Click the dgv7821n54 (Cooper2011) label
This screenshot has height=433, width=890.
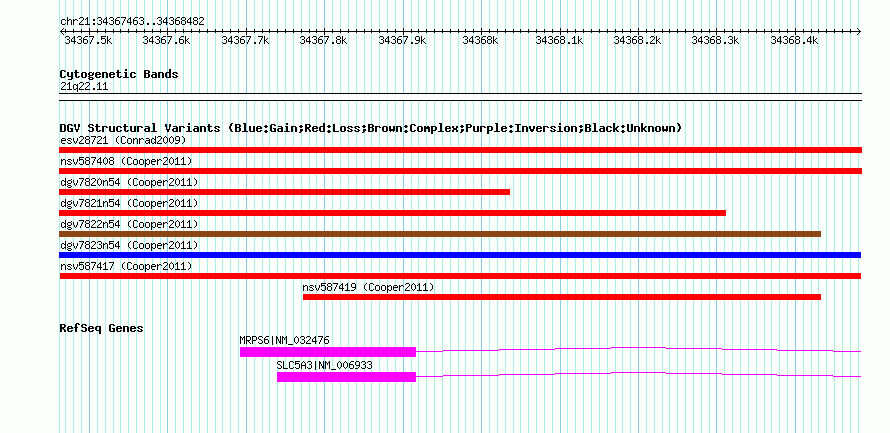[129, 203]
